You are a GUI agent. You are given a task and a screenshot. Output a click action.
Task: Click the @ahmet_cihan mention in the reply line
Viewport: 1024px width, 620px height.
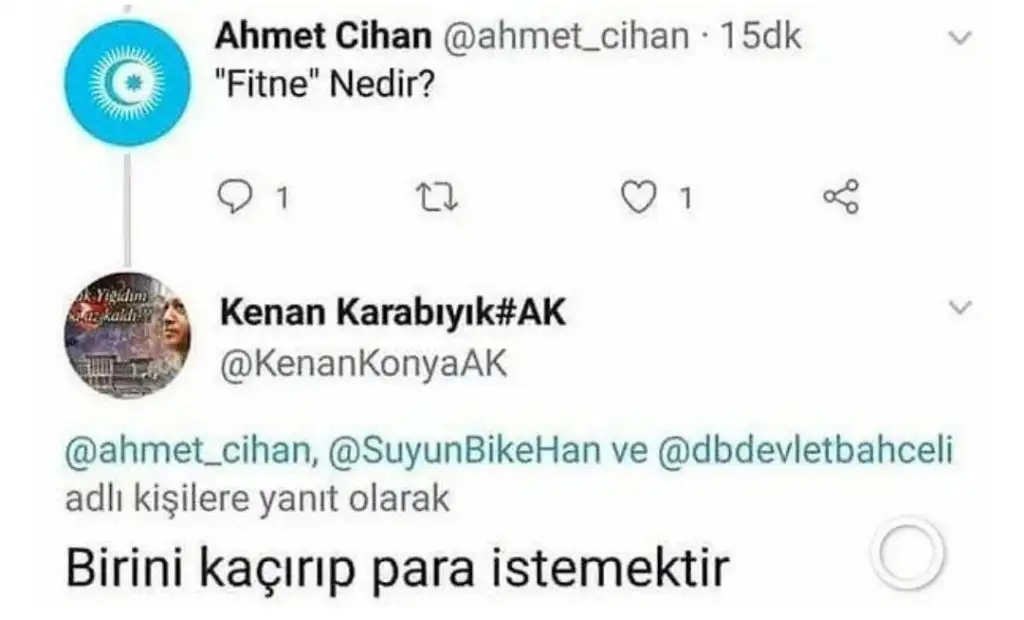pyautogui.click(x=186, y=452)
